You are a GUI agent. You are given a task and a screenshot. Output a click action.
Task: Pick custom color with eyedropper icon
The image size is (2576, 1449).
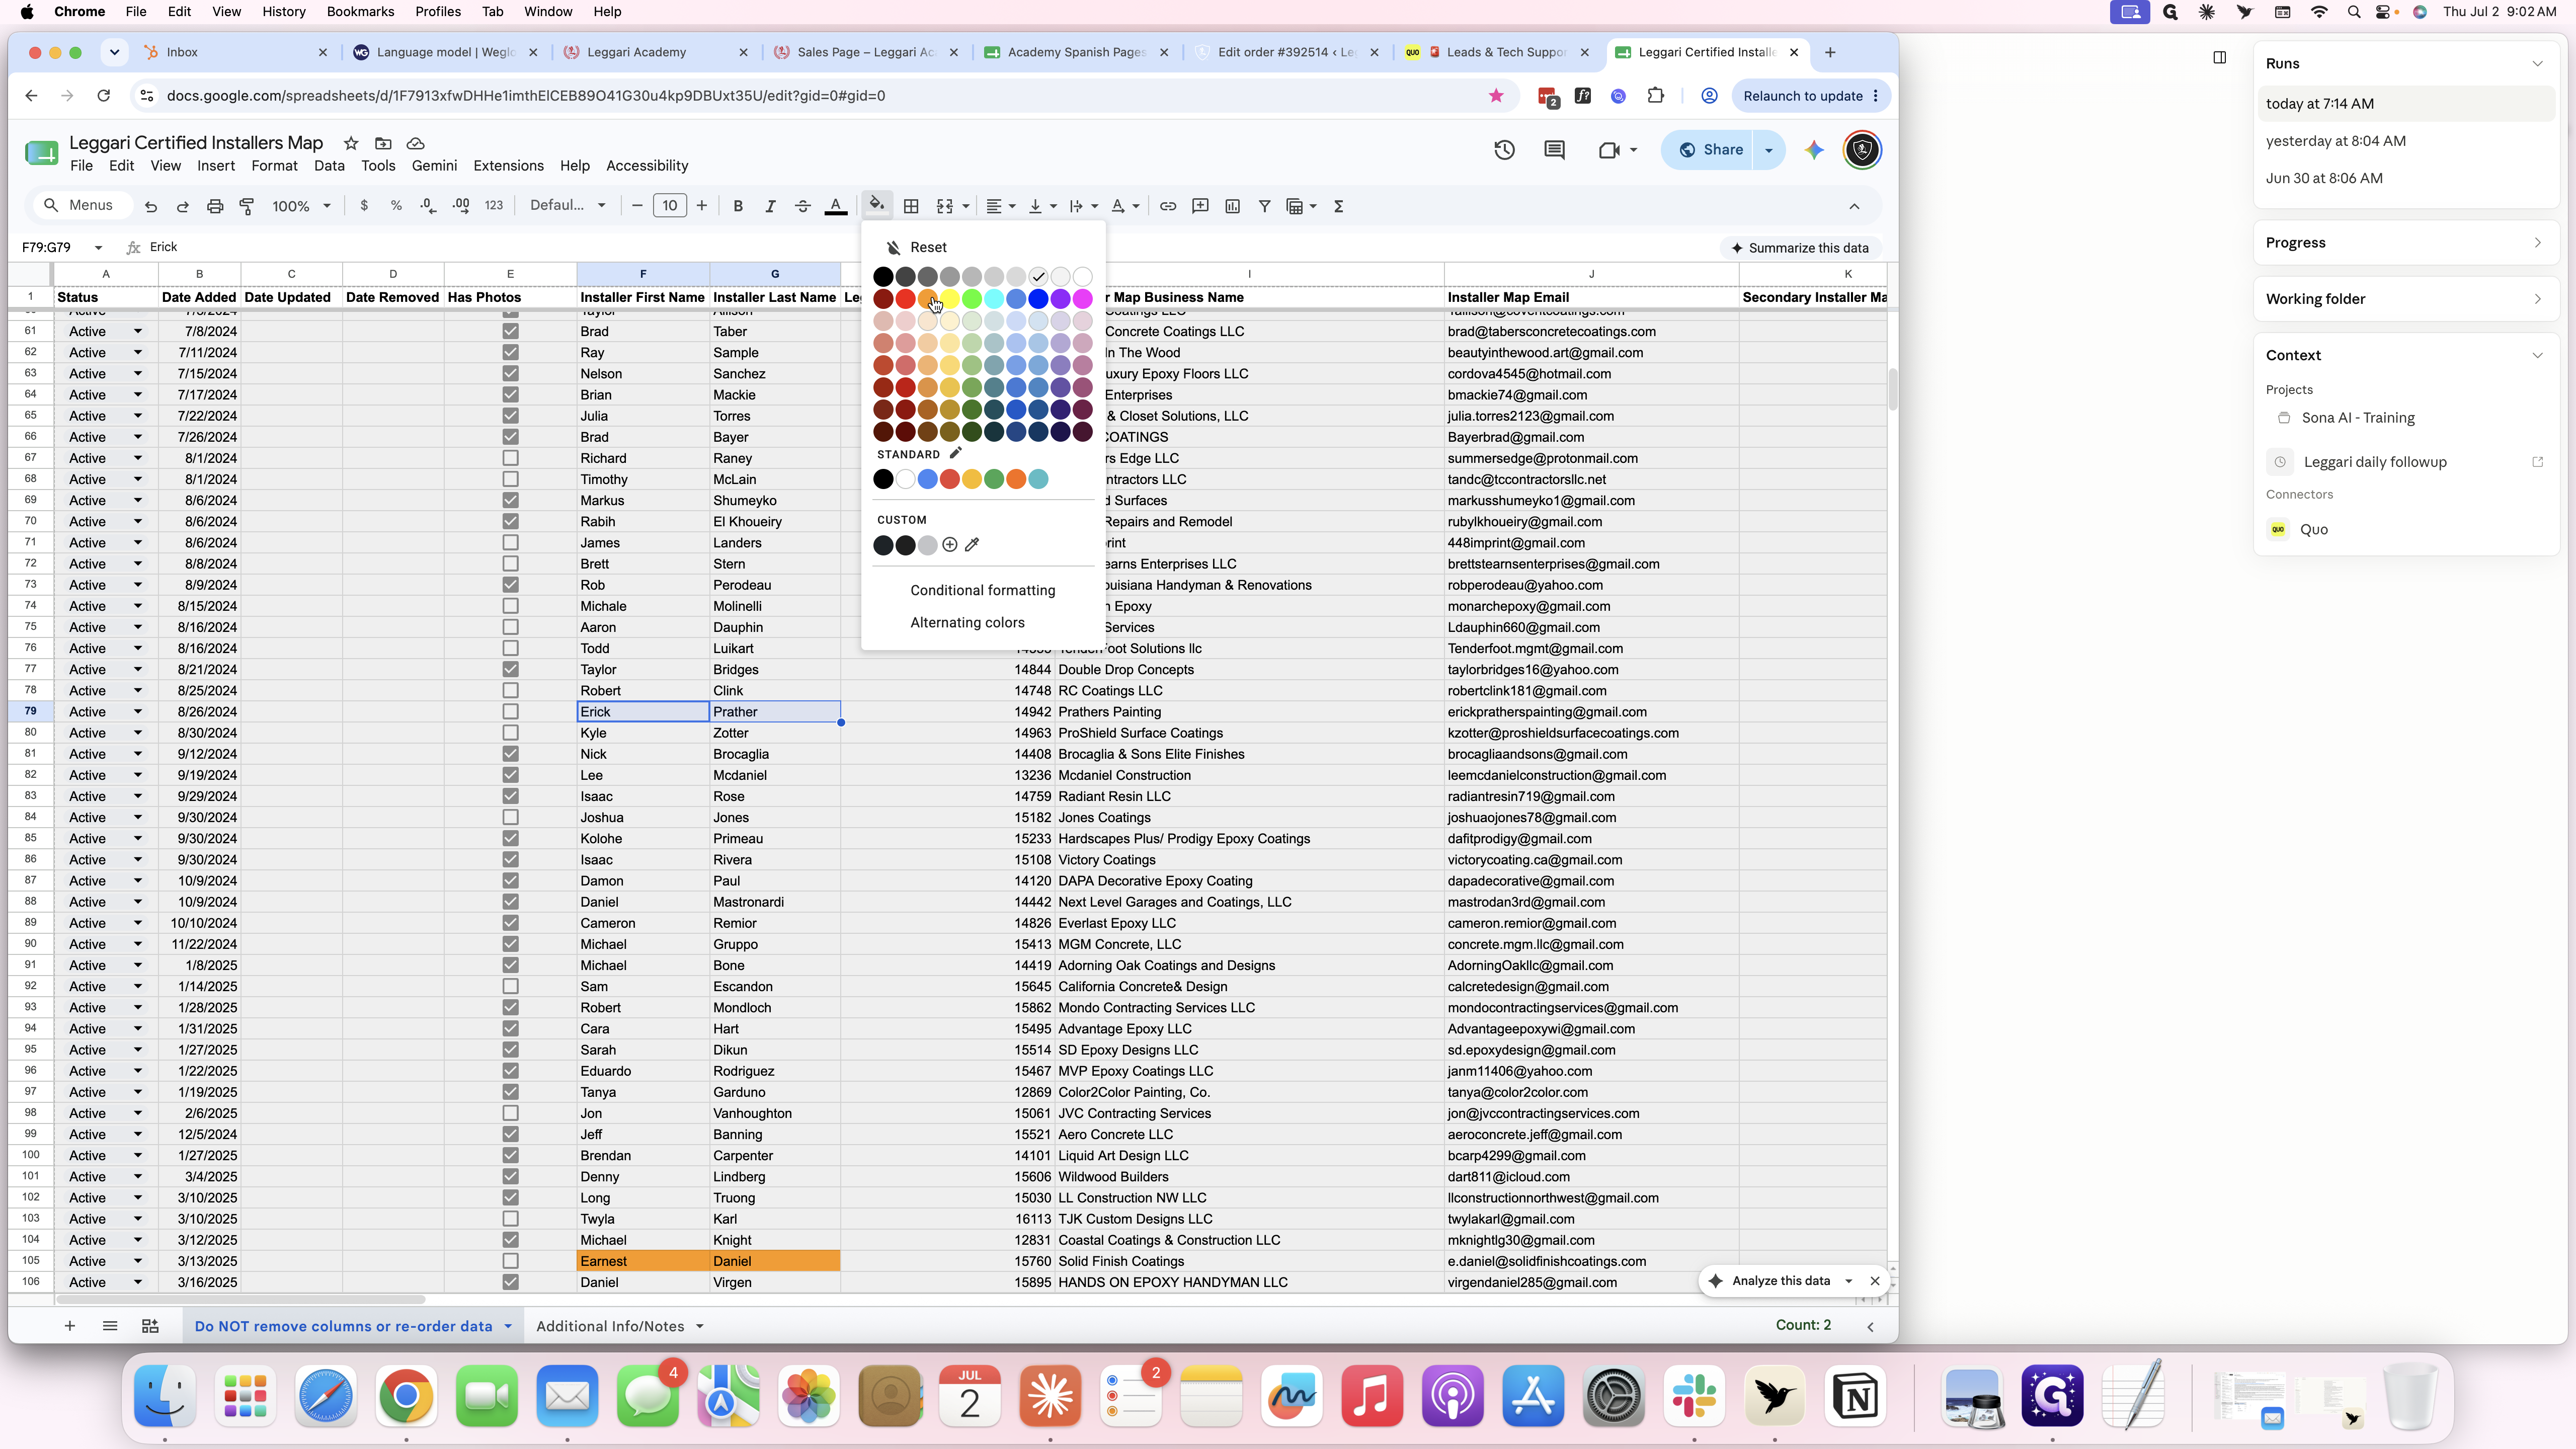972,545
